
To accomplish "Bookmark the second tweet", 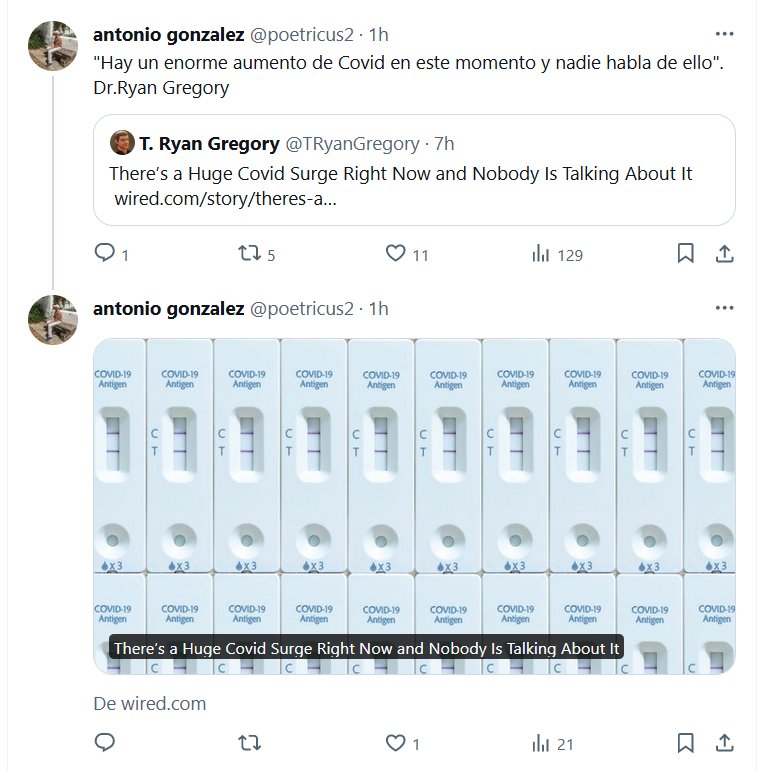I will (685, 742).
